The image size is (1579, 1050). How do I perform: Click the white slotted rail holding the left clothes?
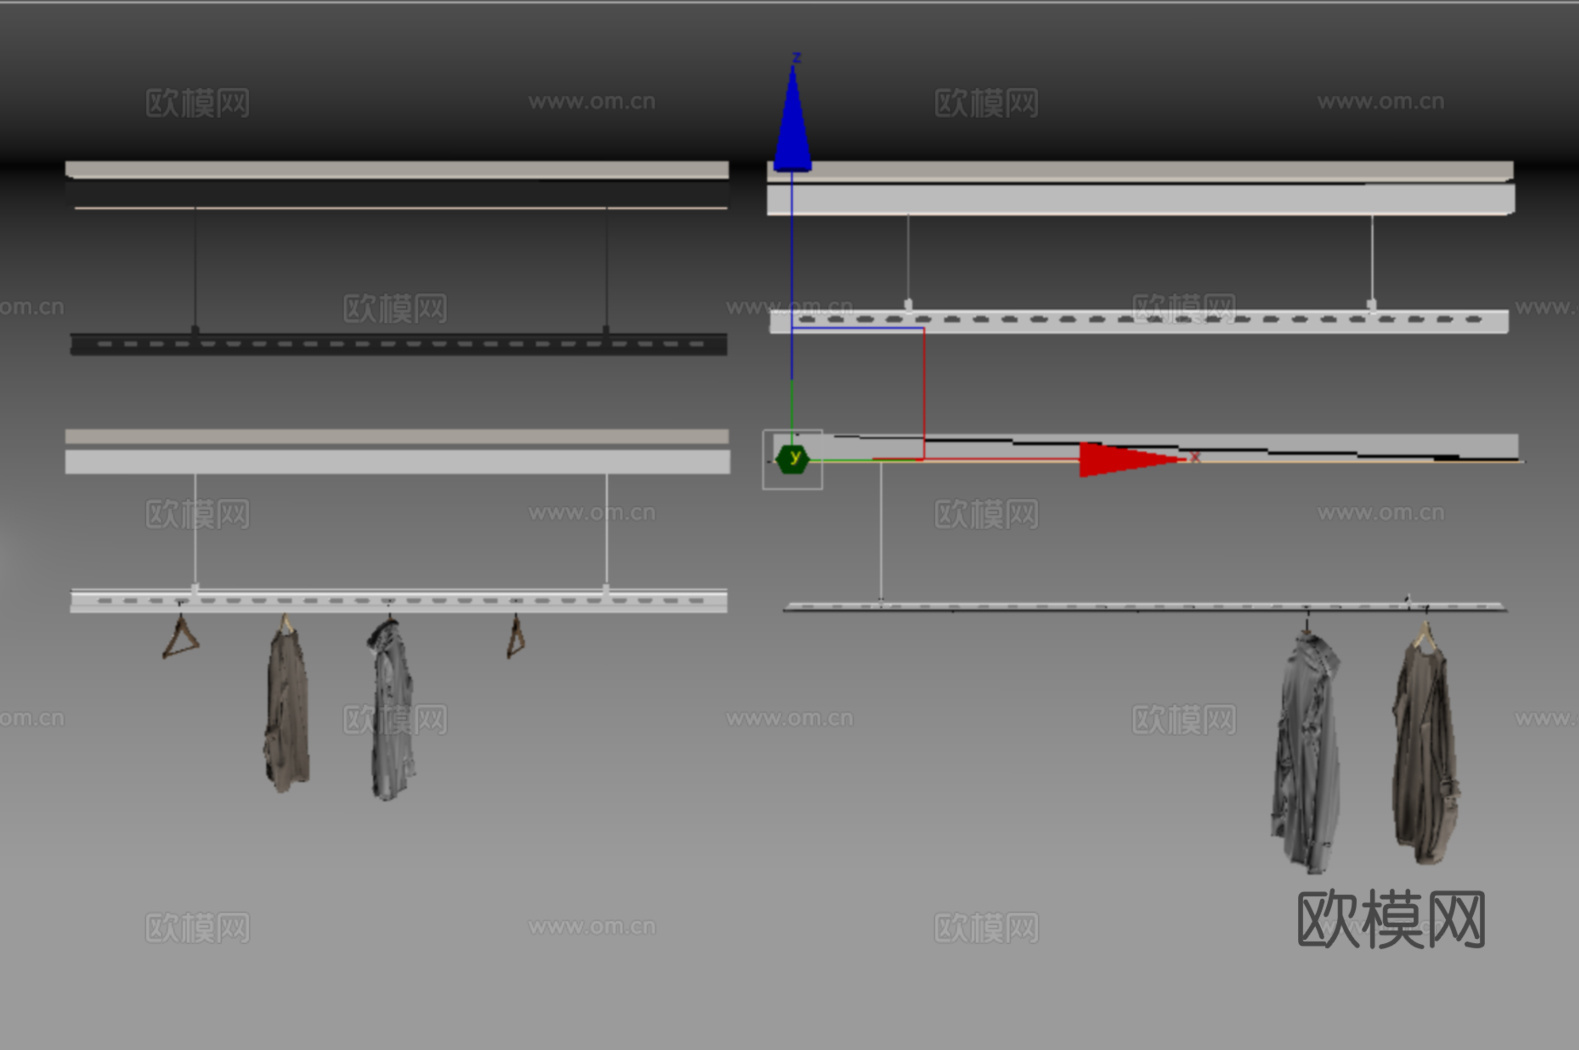[398, 600]
